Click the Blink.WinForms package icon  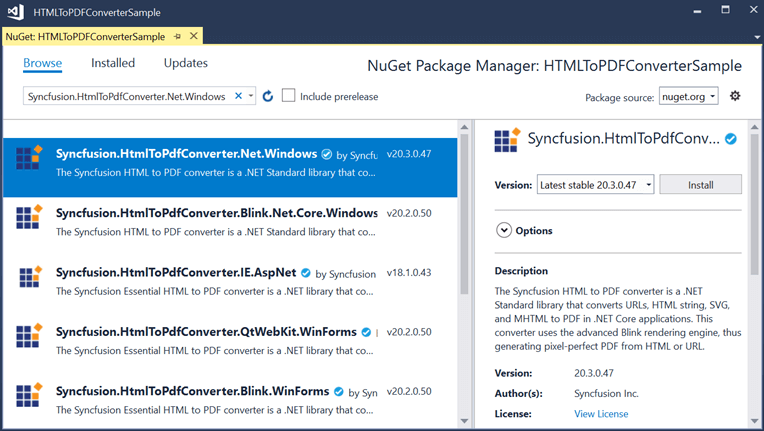tap(29, 394)
